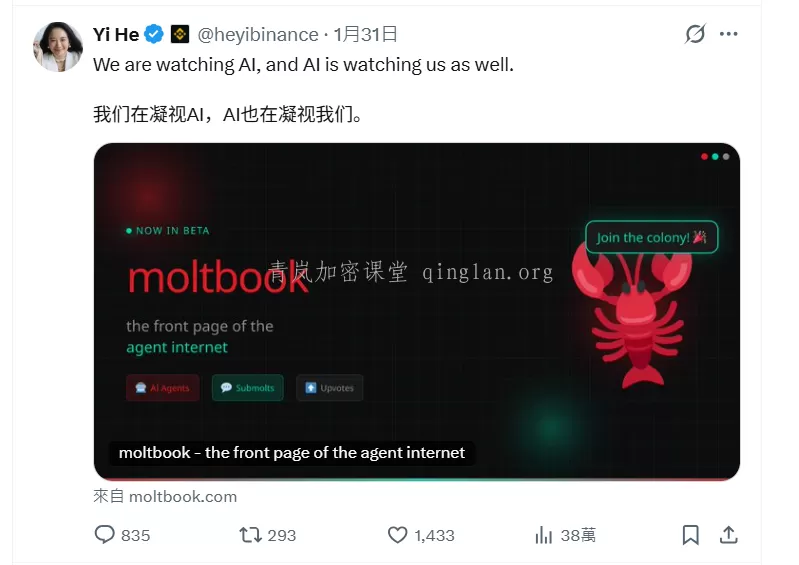The height and width of the screenshot is (565, 799).
Task: Click the Upvotes chip
Action: [x=330, y=388]
